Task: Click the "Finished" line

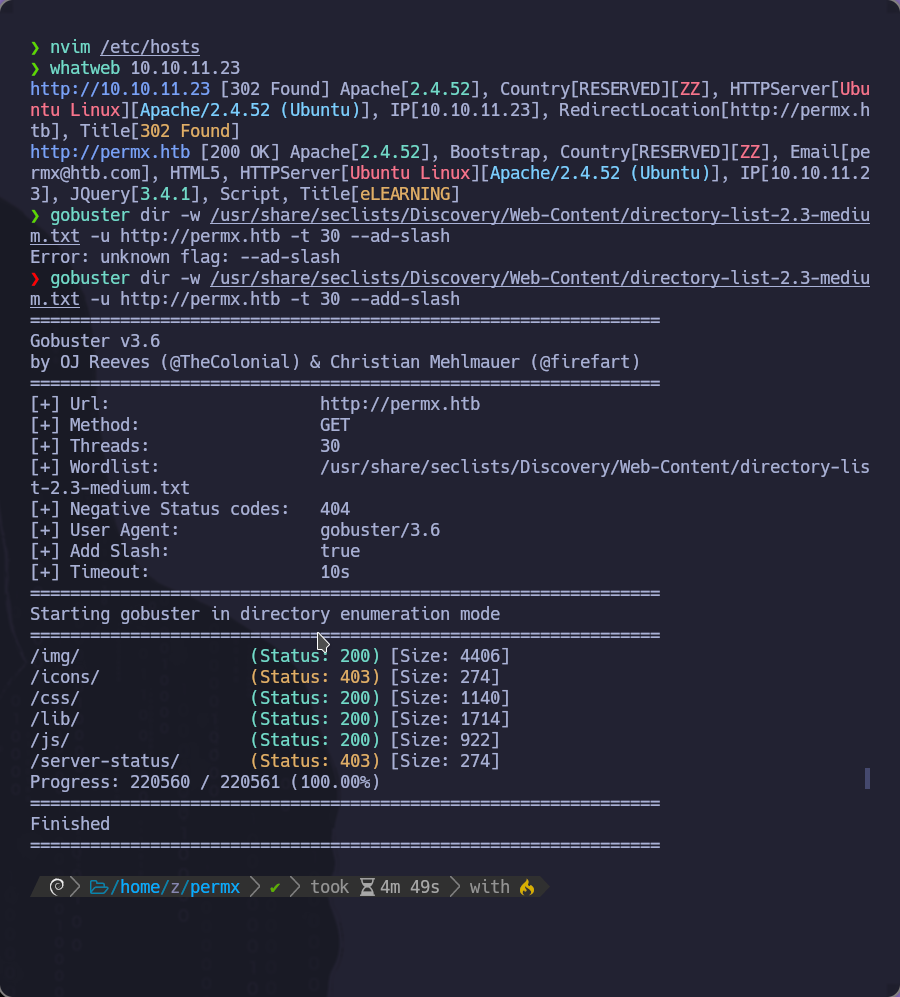Action: click(70, 824)
